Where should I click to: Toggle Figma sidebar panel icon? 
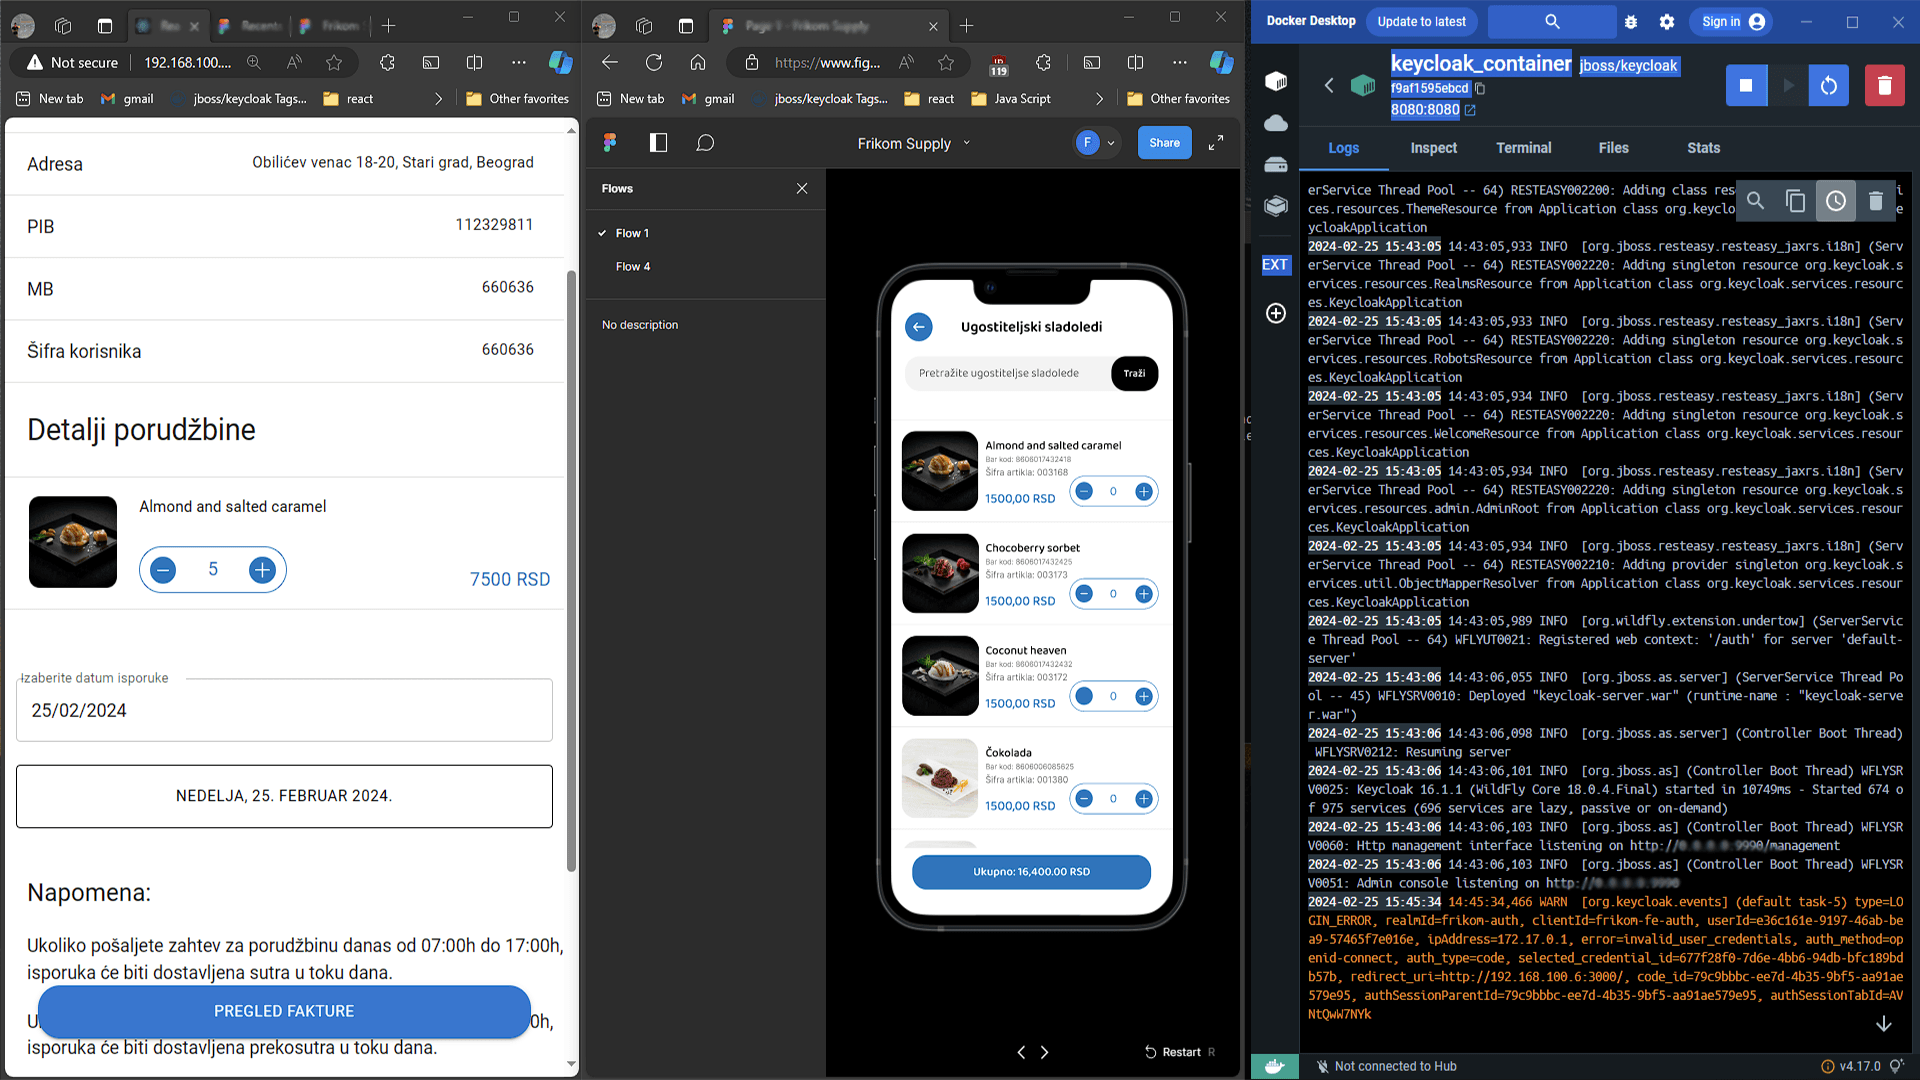coord(658,143)
